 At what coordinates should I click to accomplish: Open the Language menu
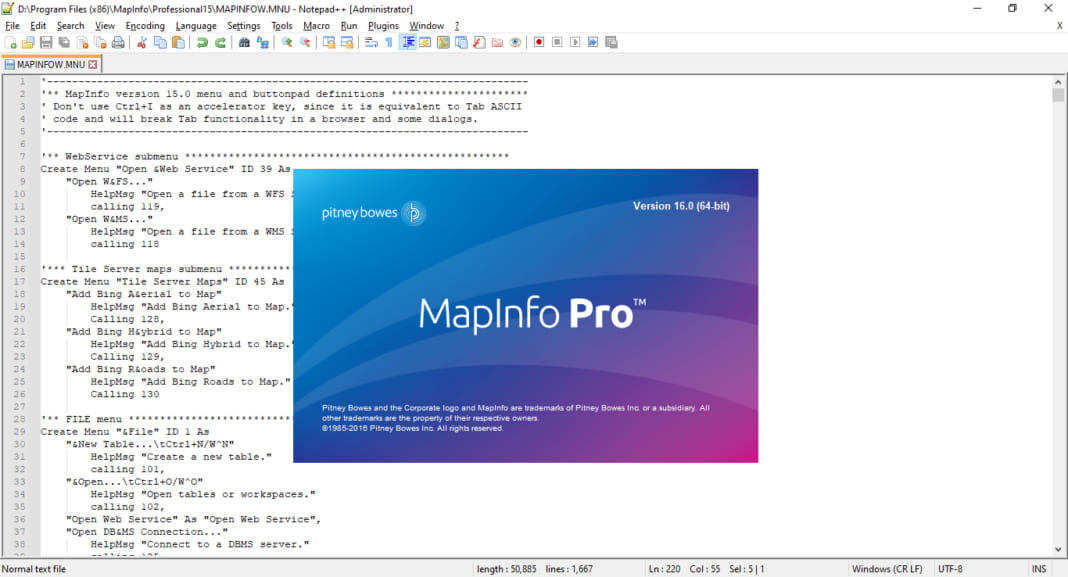point(195,26)
